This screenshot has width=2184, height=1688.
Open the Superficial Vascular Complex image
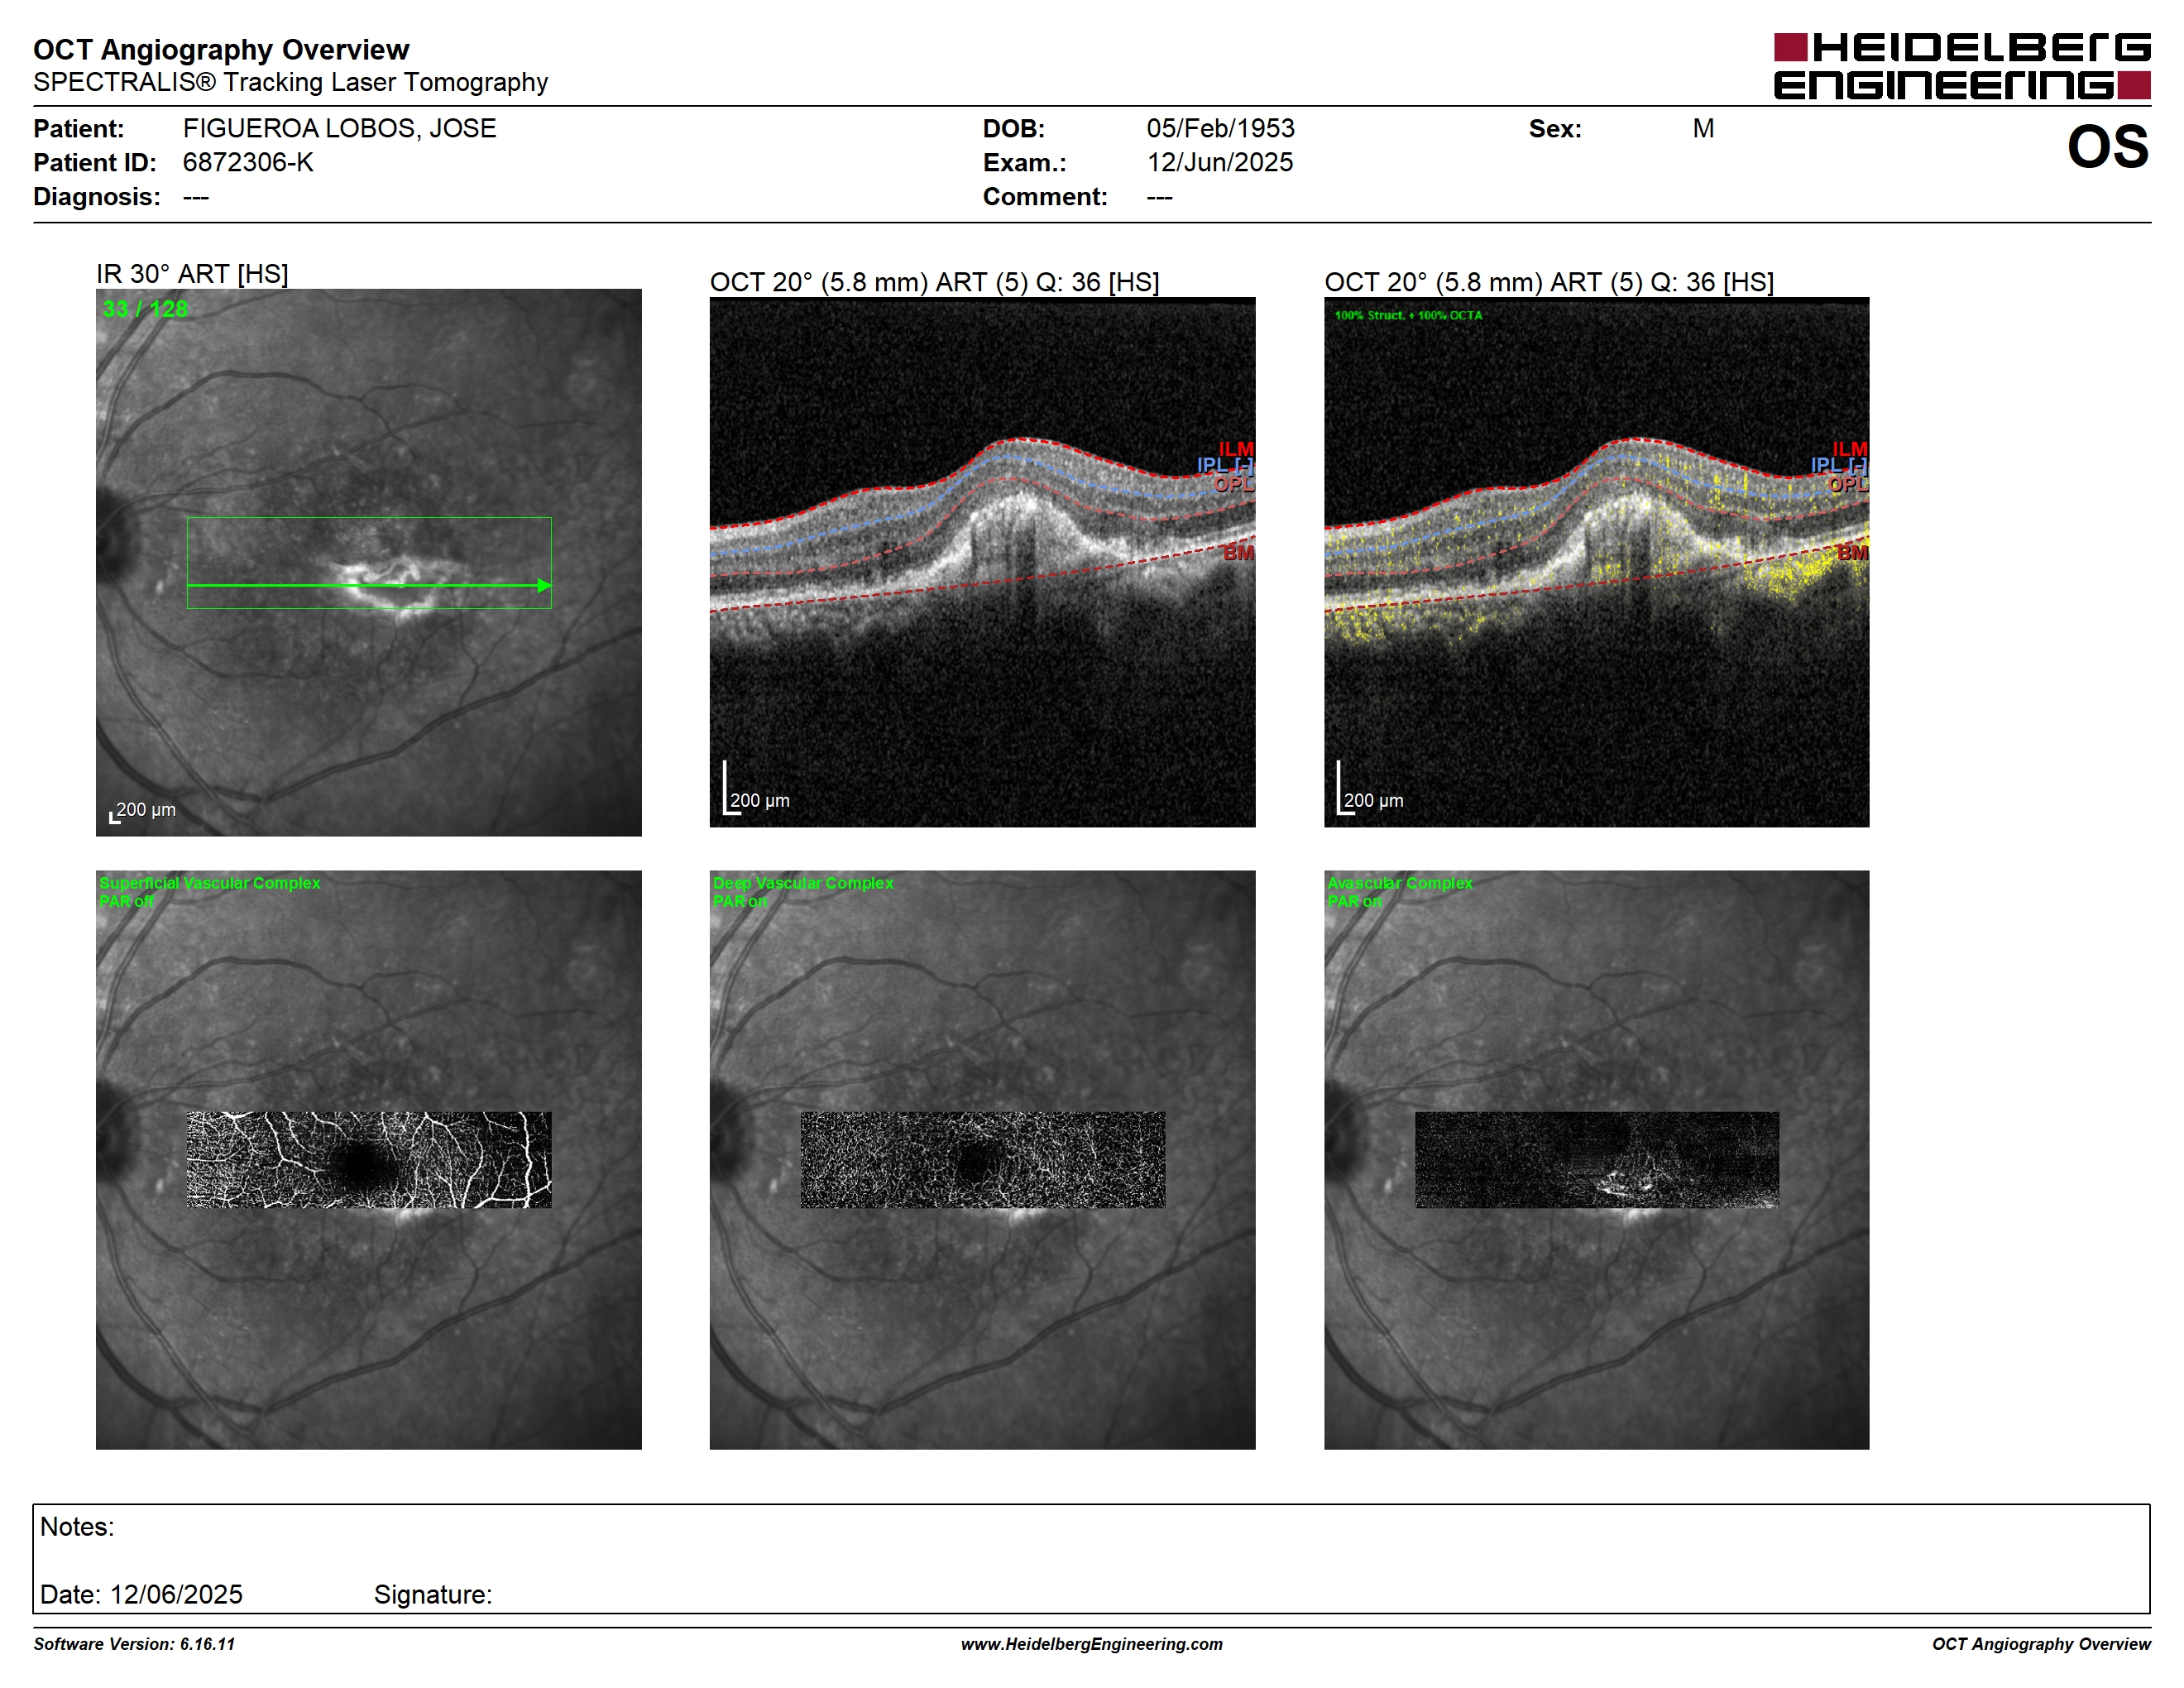(x=368, y=1159)
